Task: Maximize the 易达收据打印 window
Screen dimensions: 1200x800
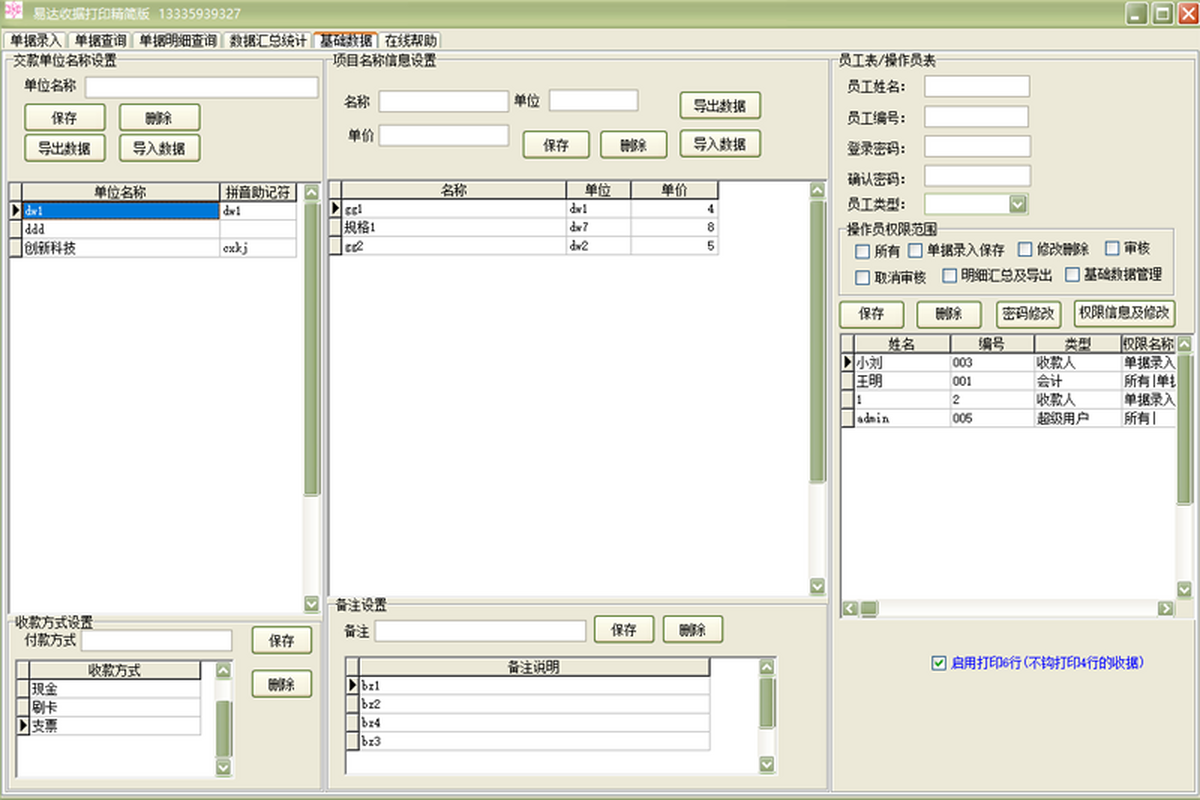Action: 1161,13
